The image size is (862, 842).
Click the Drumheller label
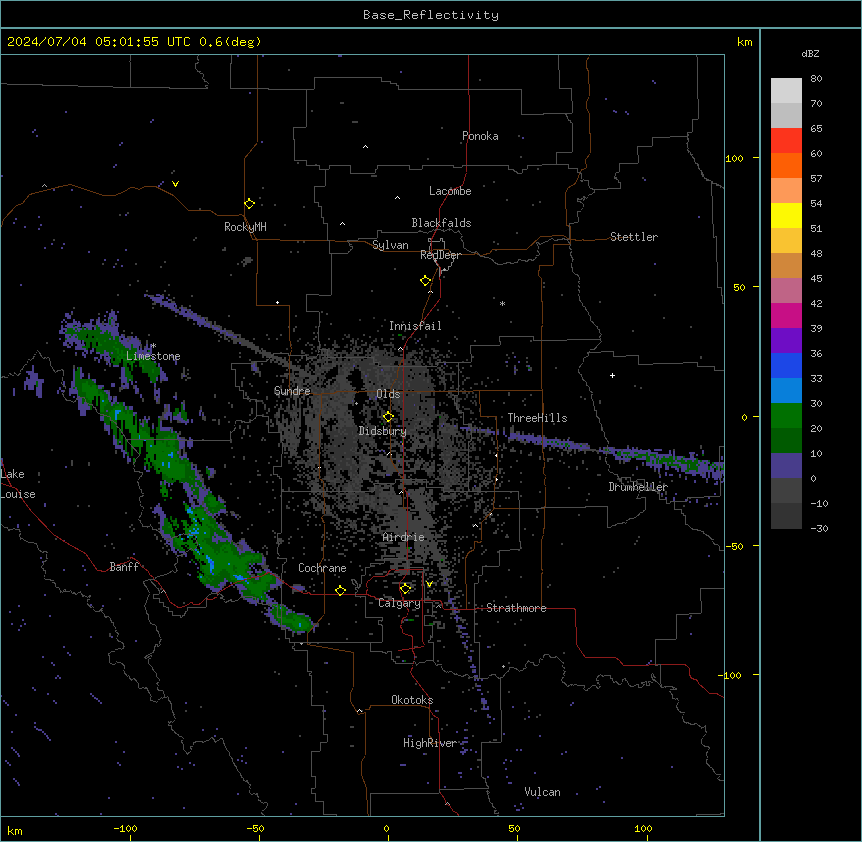638,487
